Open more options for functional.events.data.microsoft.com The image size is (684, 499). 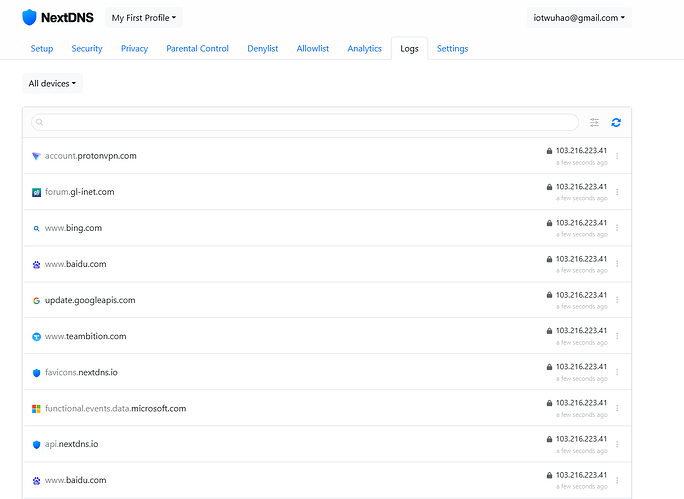(x=617, y=408)
